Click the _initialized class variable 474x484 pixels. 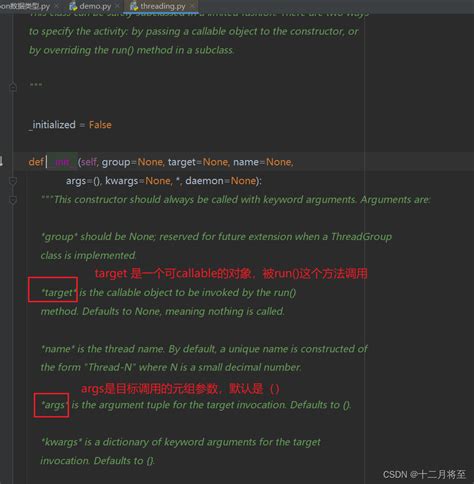pos(52,125)
